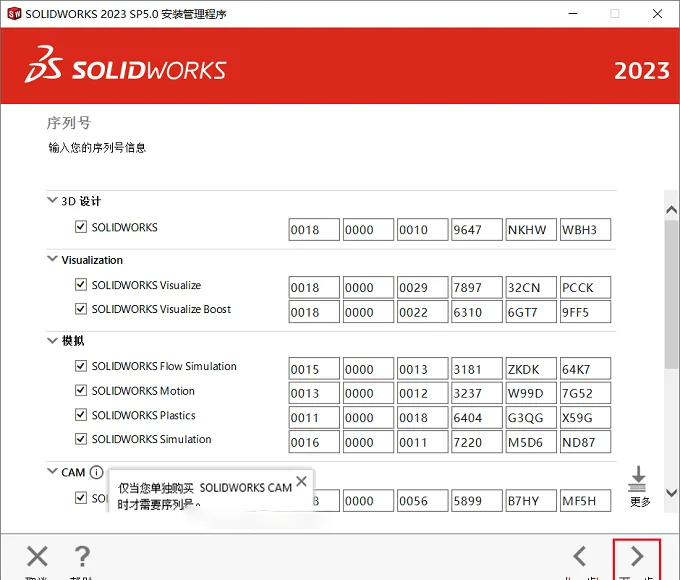Click the scrollbar up arrow
Screen dimensions: 680x580
(671, 210)
